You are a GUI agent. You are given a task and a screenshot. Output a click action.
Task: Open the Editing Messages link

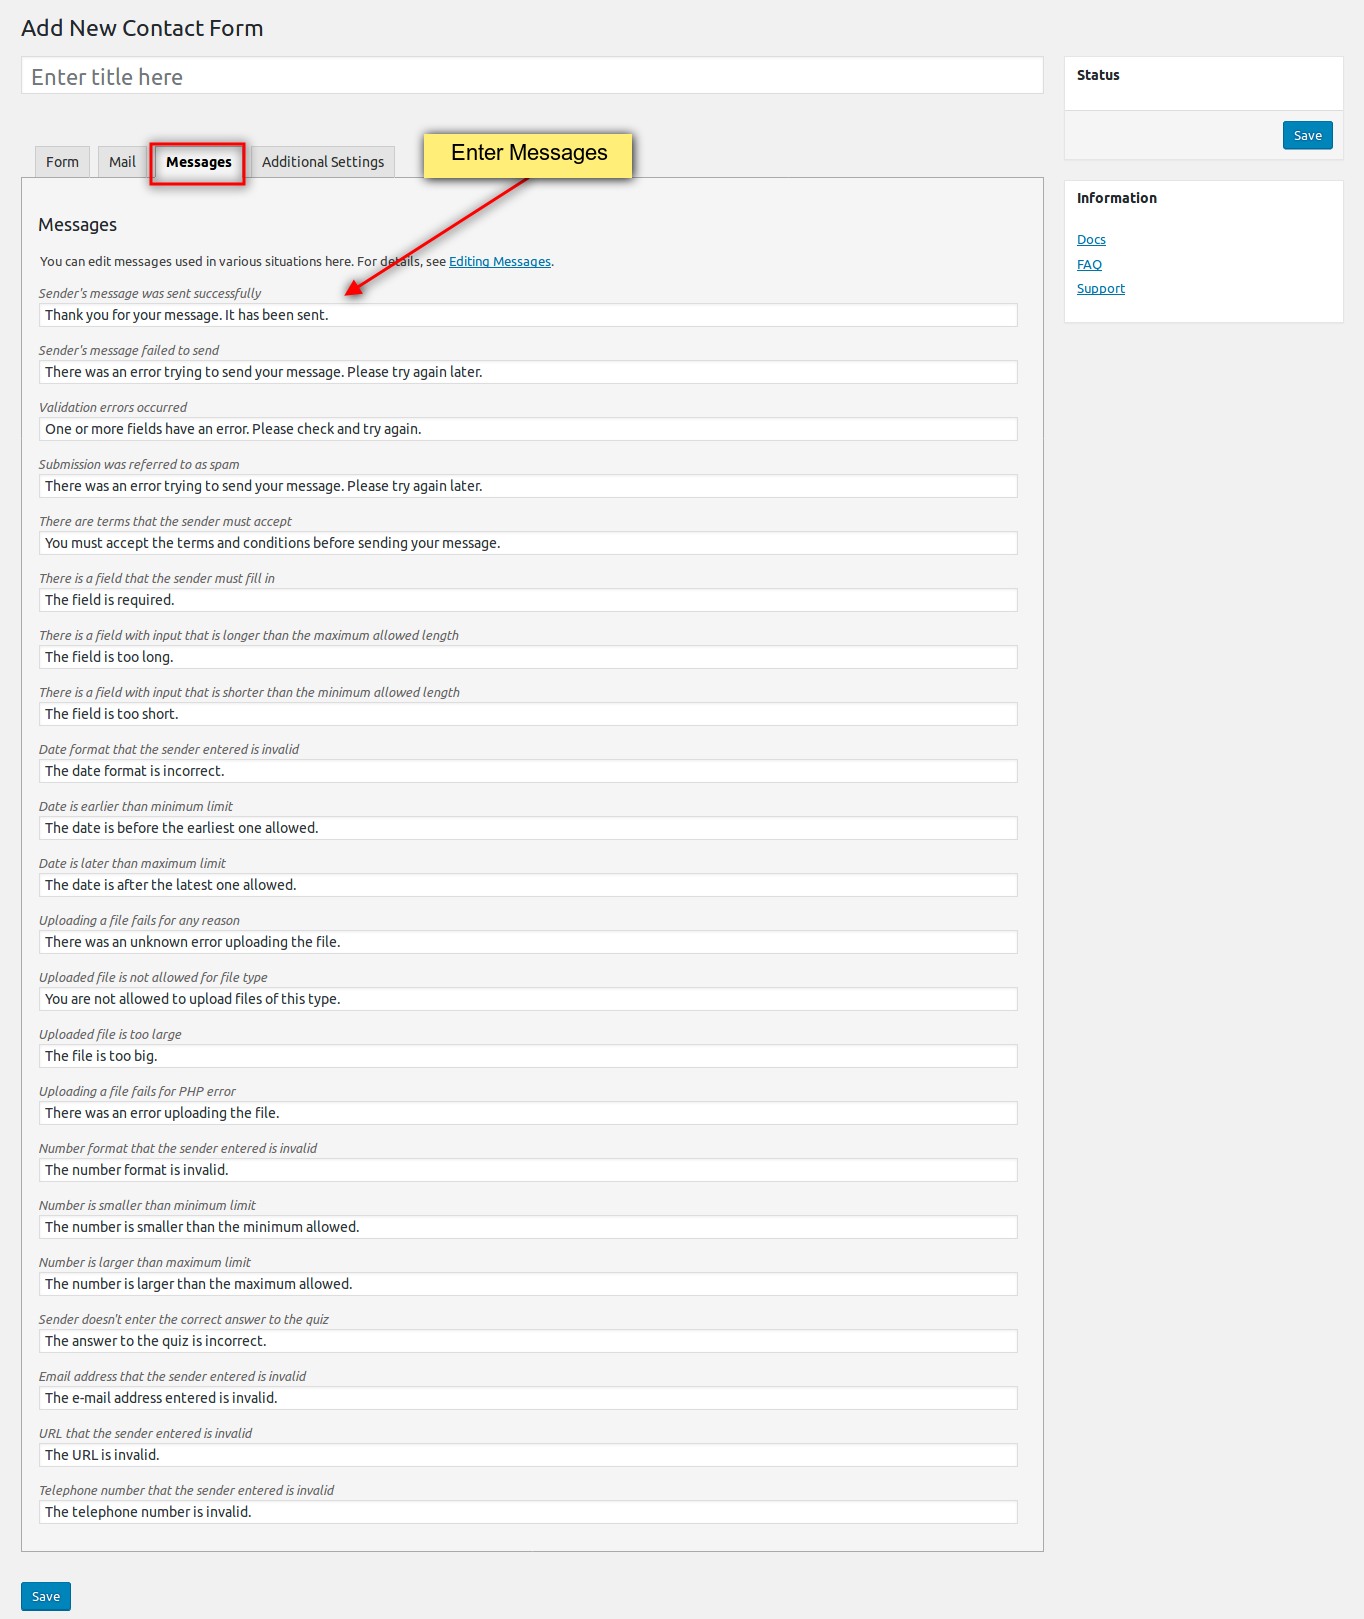[x=499, y=262]
